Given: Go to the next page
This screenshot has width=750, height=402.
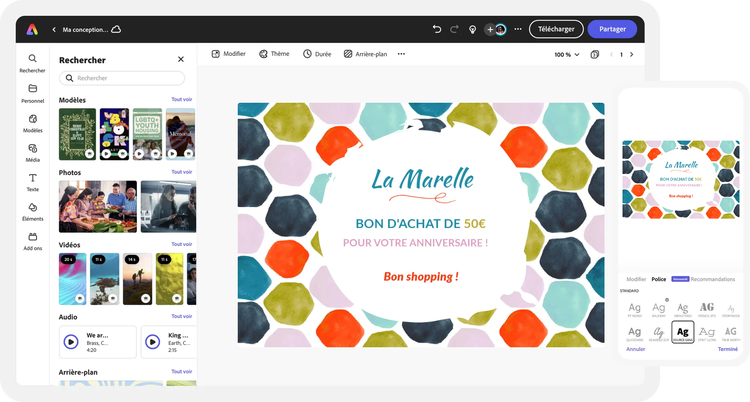Looking at the screenshot, I should [631, 55].
